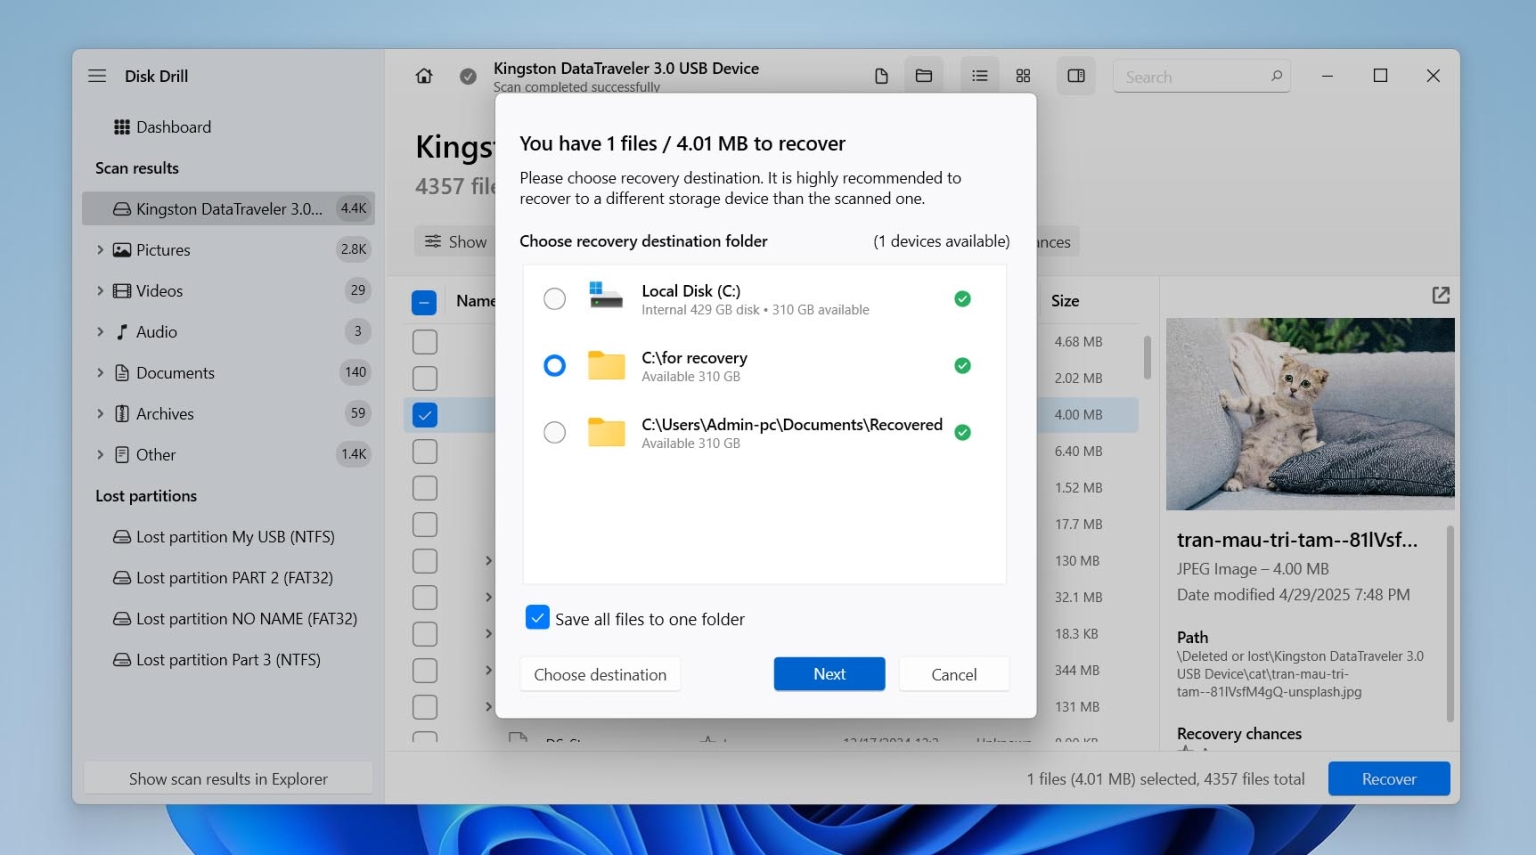1536x855 pixels.
Task: Click the Local Disk (C:) drive icon
Action: pos(606,295)
